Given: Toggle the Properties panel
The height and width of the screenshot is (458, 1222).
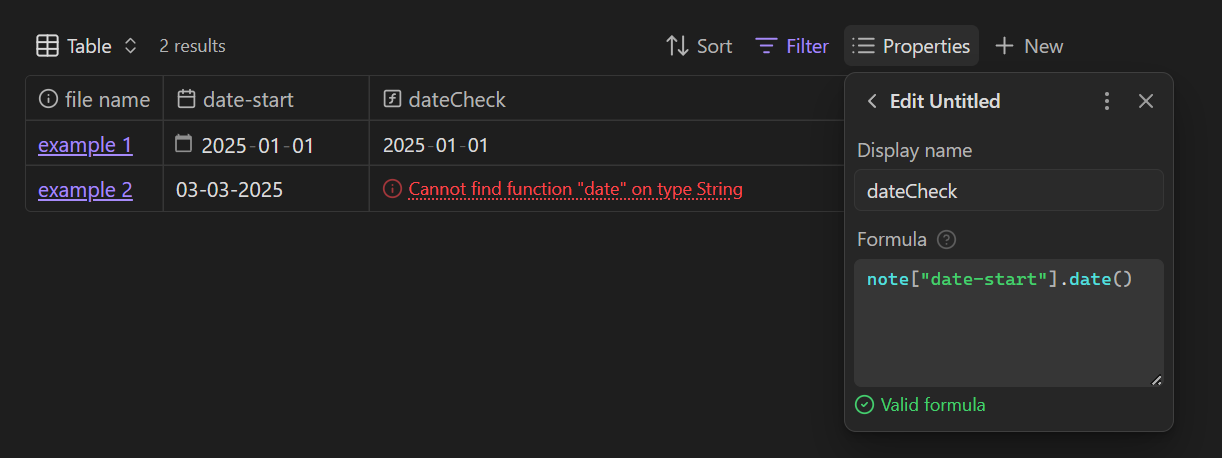Looking at the screenshot, I should (x=911, y=46).
